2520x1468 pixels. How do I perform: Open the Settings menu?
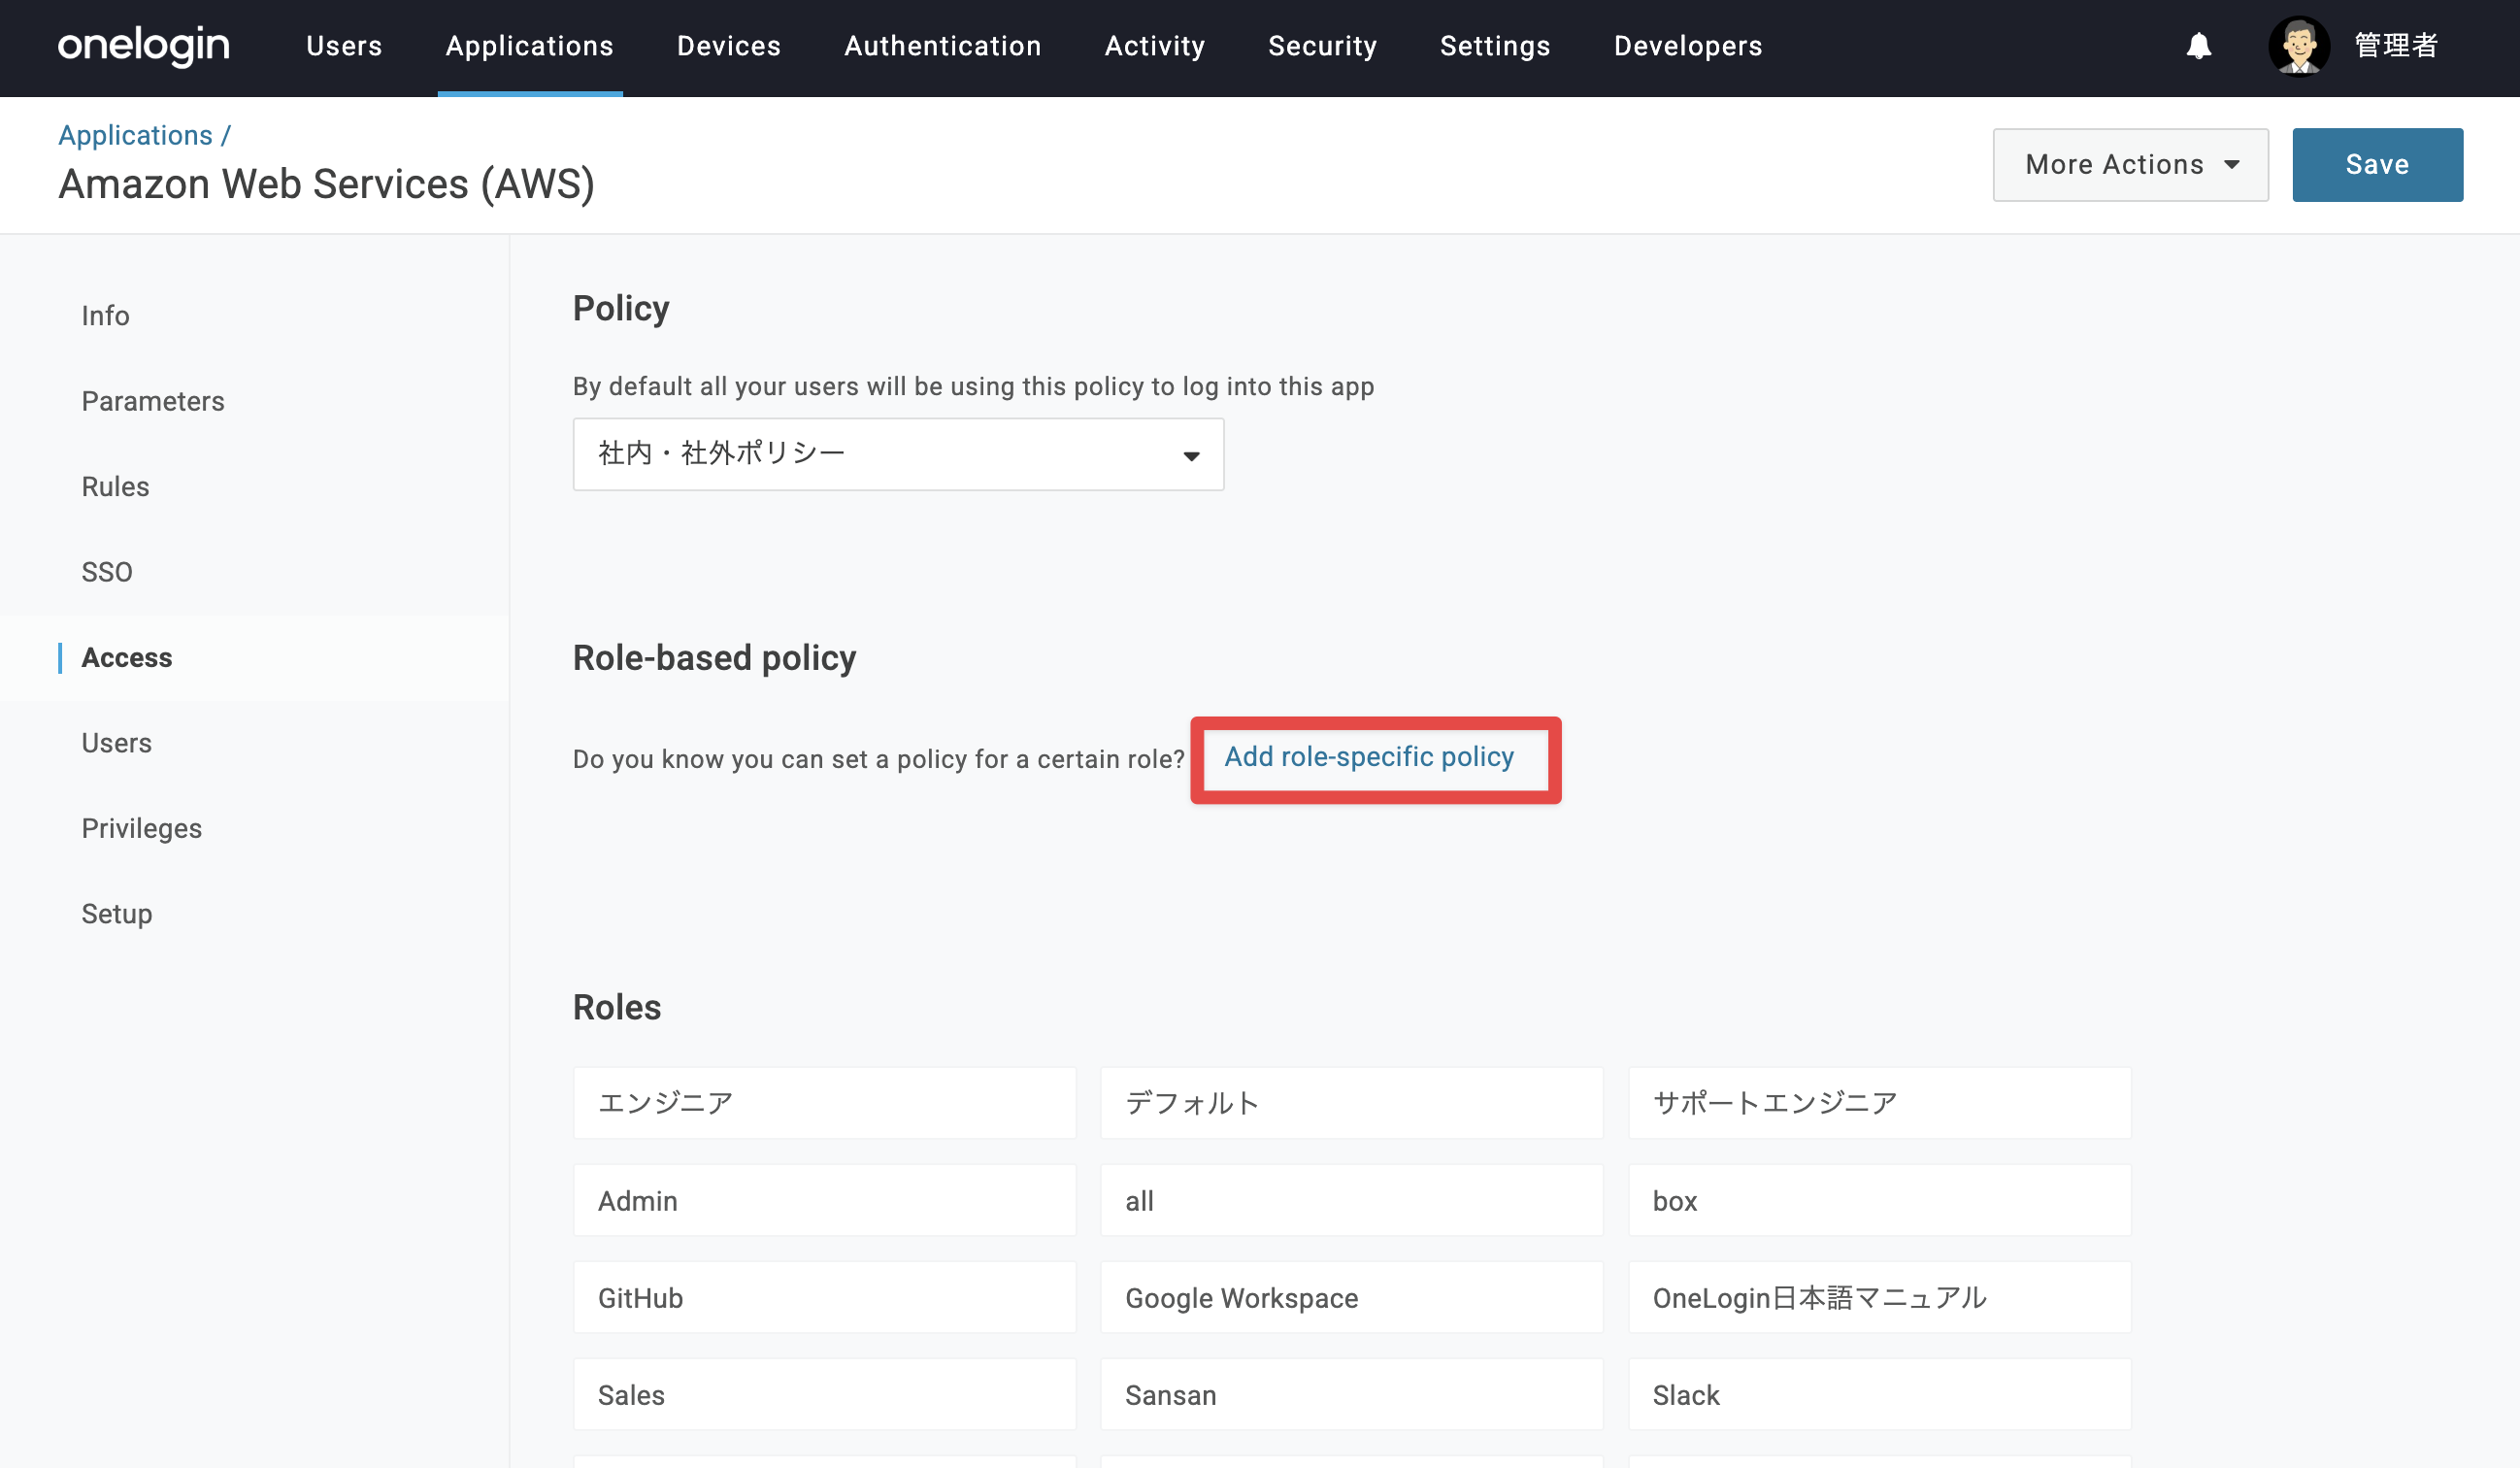pos(1495,46)
